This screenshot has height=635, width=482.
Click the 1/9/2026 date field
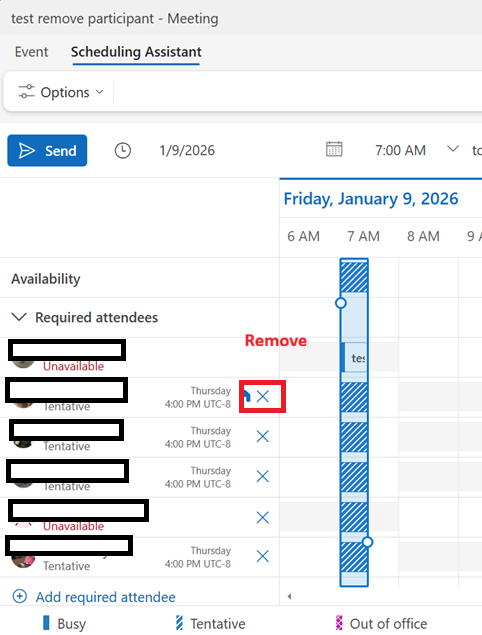point(187,151)
